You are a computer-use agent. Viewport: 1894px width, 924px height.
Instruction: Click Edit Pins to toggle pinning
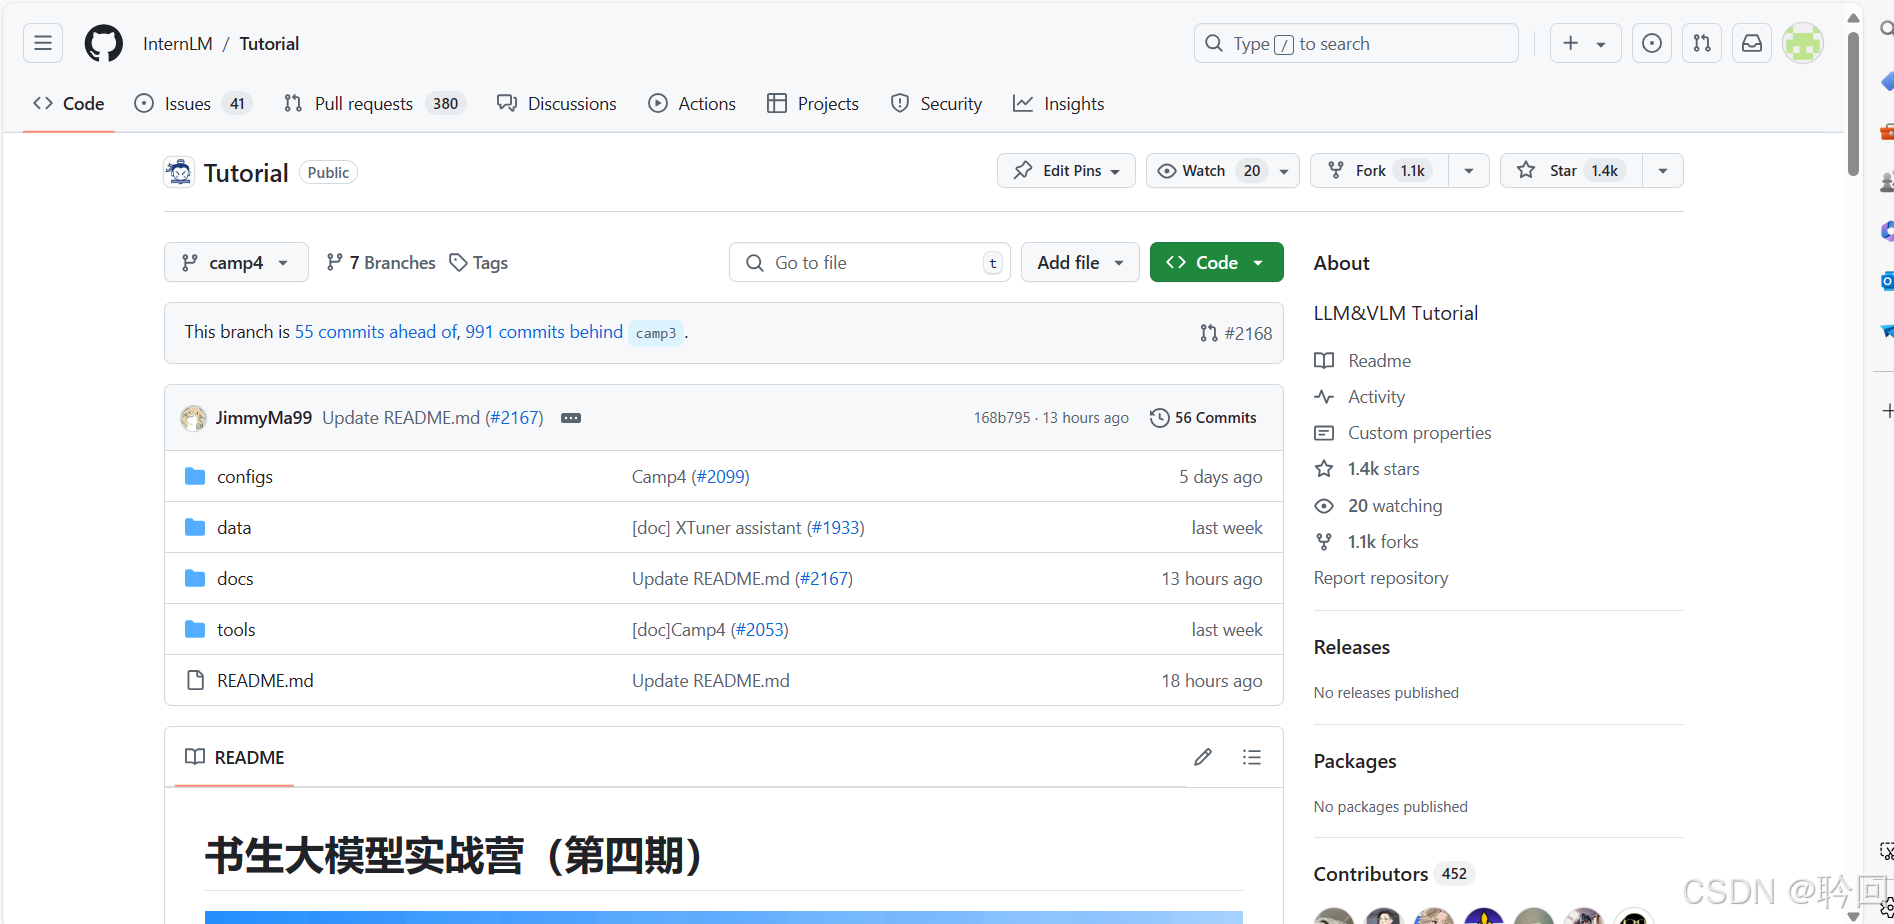pyautogui.click(x=1064, y=170)
